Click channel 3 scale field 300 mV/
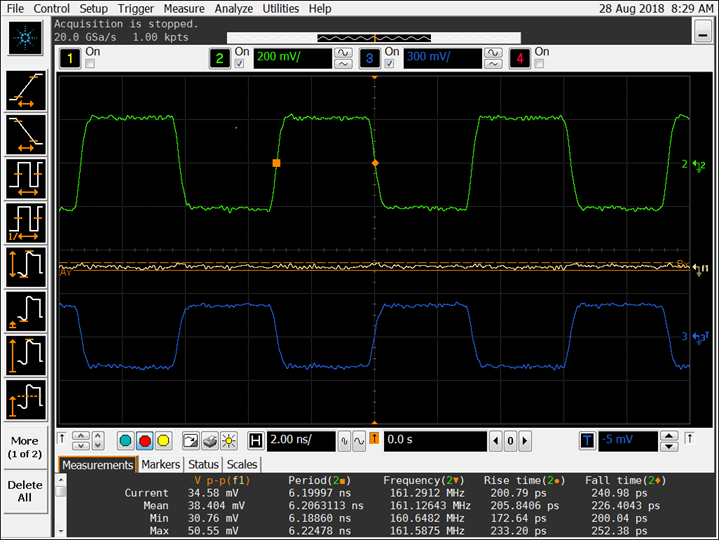This screenshot has height=540, width=719. (442, 58)
